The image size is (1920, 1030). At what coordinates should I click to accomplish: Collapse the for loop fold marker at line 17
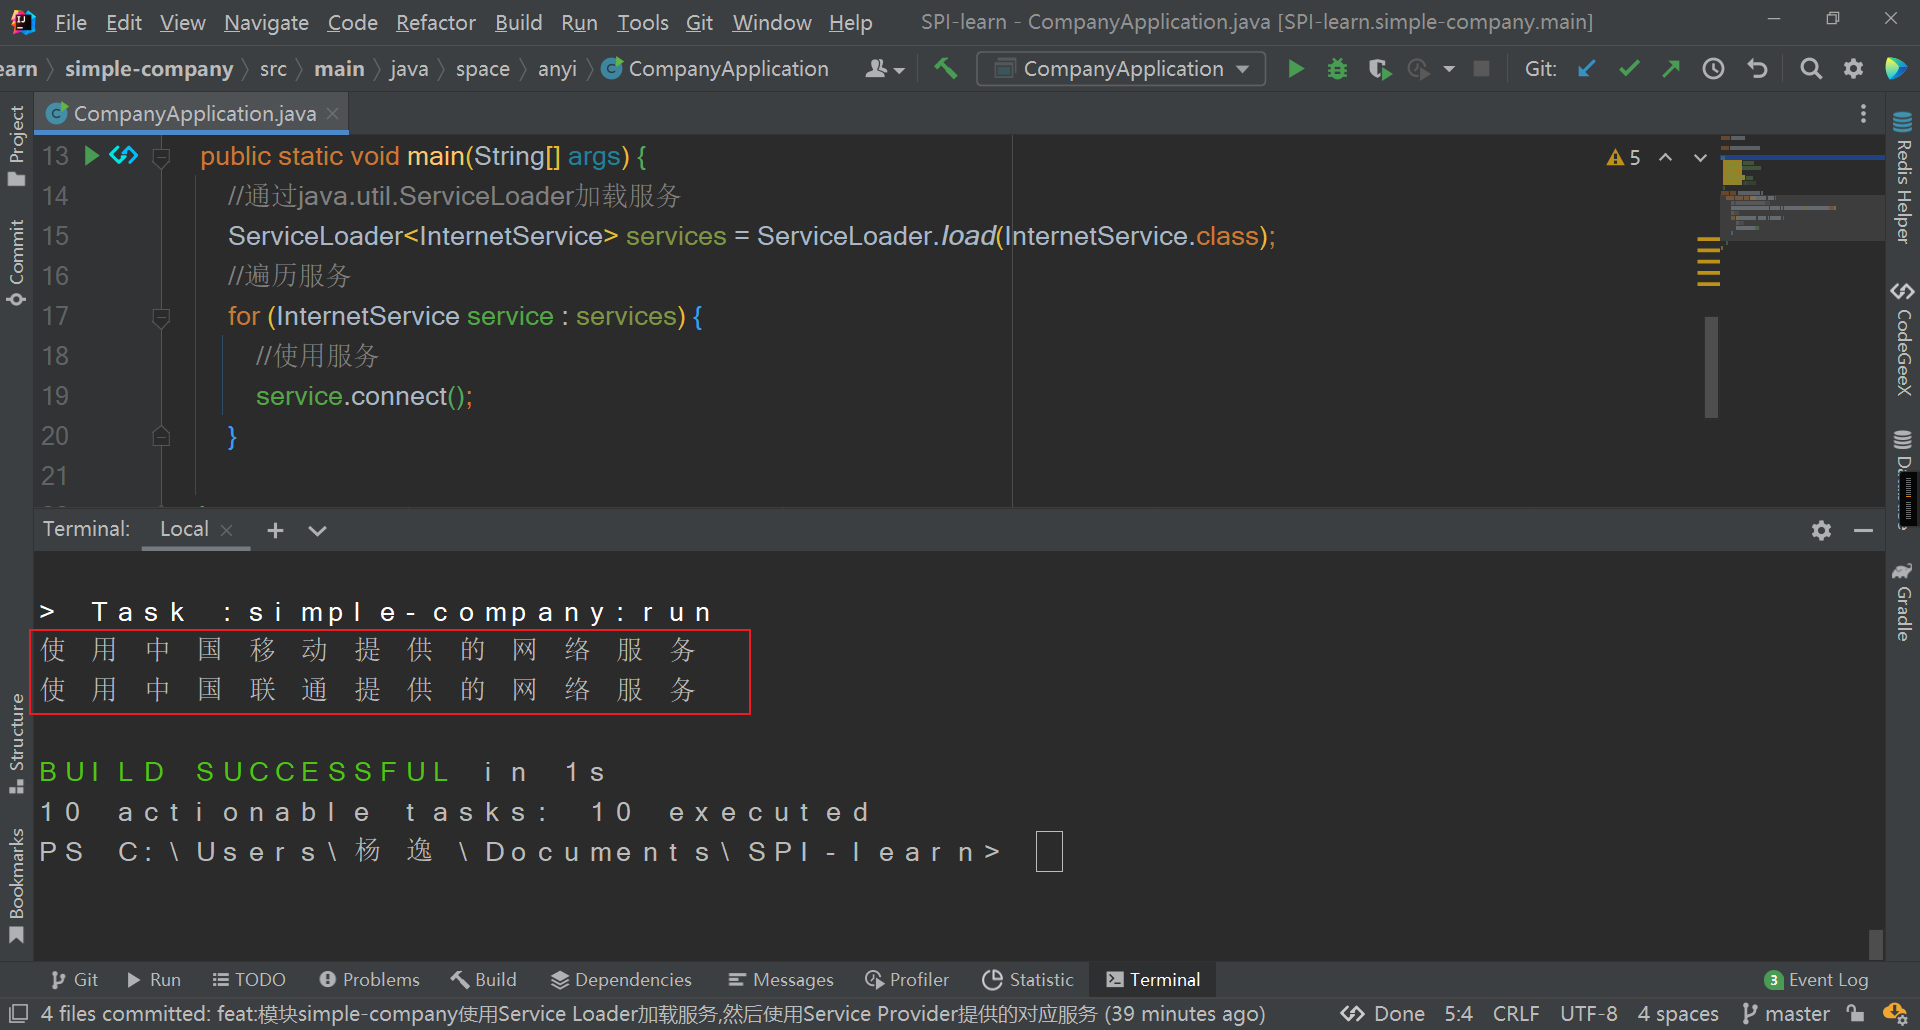click(161, 317)
